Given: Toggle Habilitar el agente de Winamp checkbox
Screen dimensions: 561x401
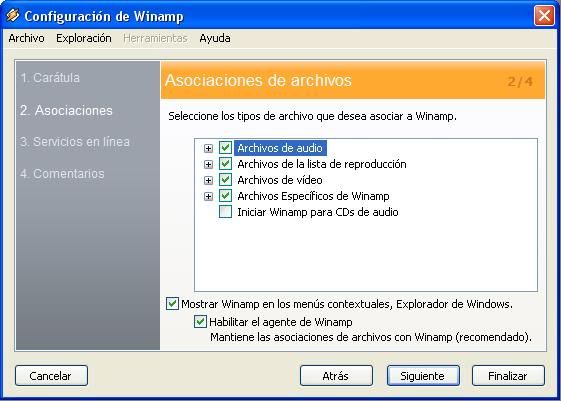Looking at the screenshot, I should tap(200, 322).
